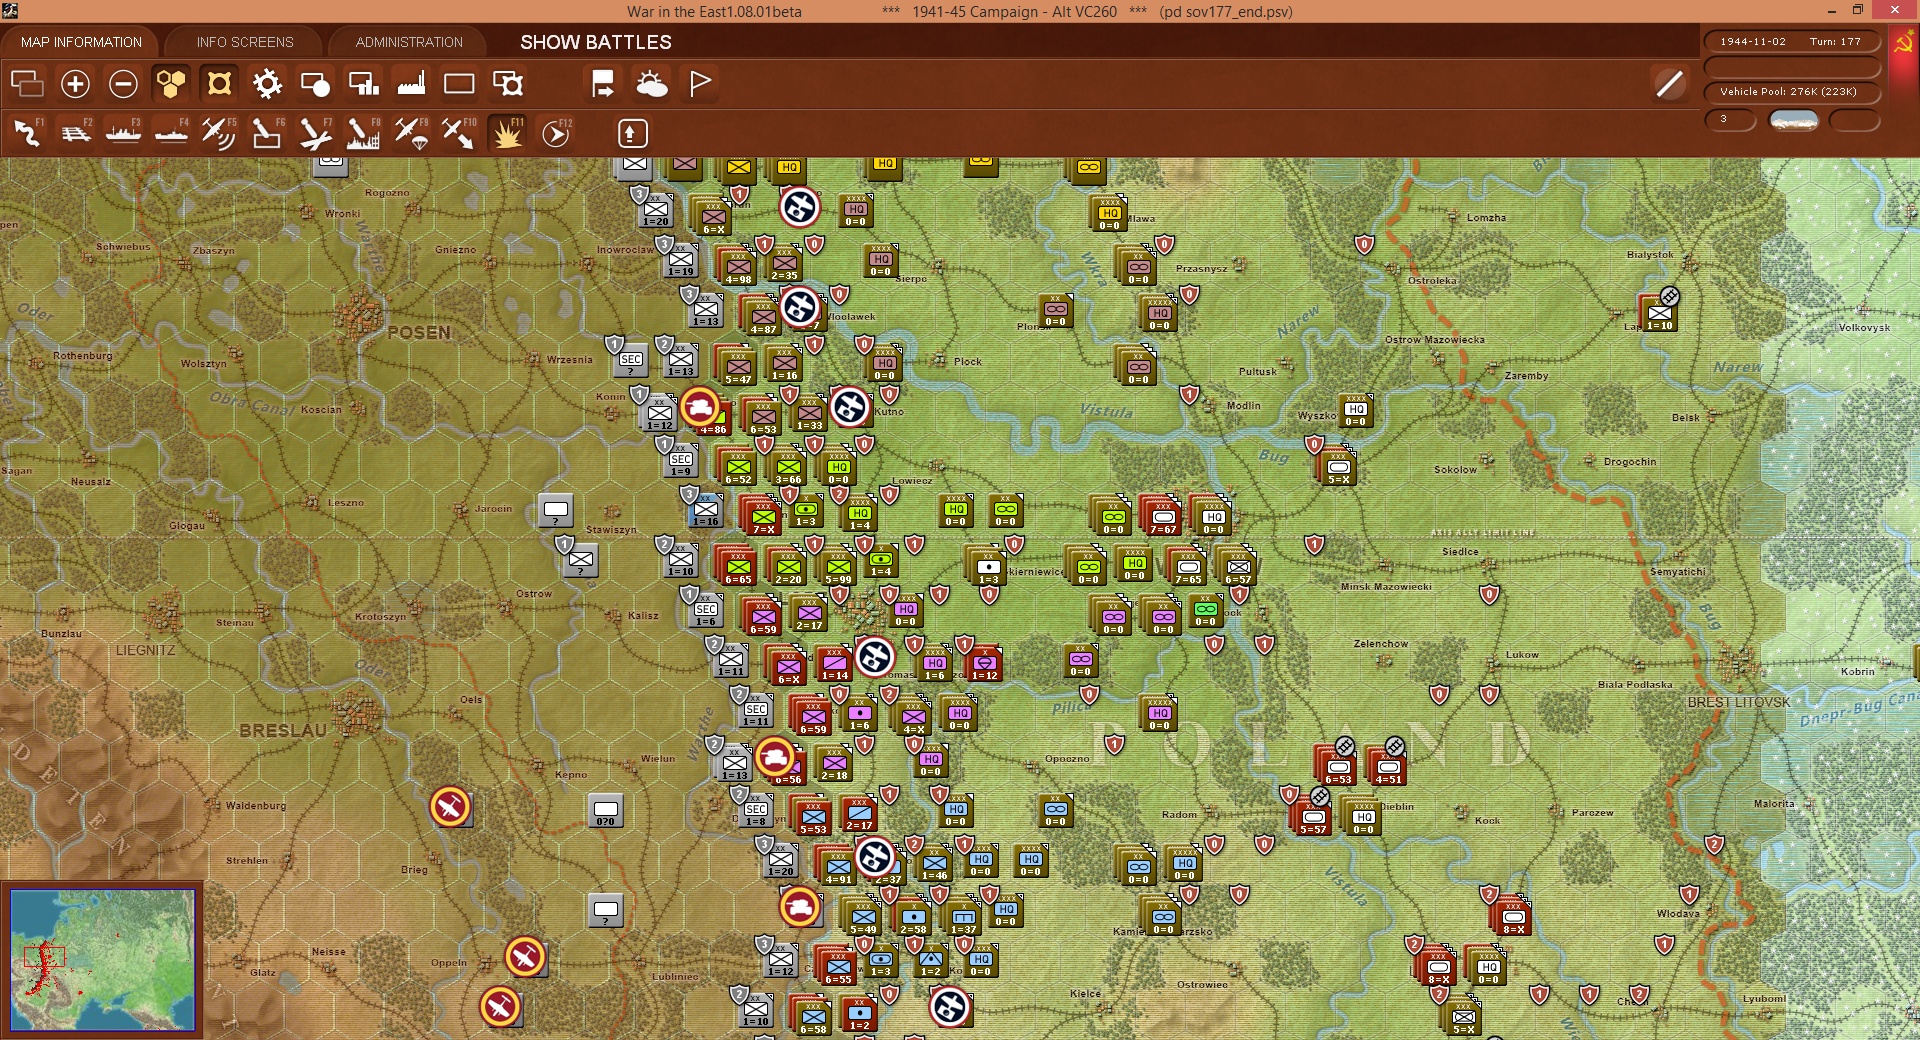Click the overlapping-rectangles-with-gear toolbar icon
This screenshot has height=1040, width=1920.
[x=508, y=84]
